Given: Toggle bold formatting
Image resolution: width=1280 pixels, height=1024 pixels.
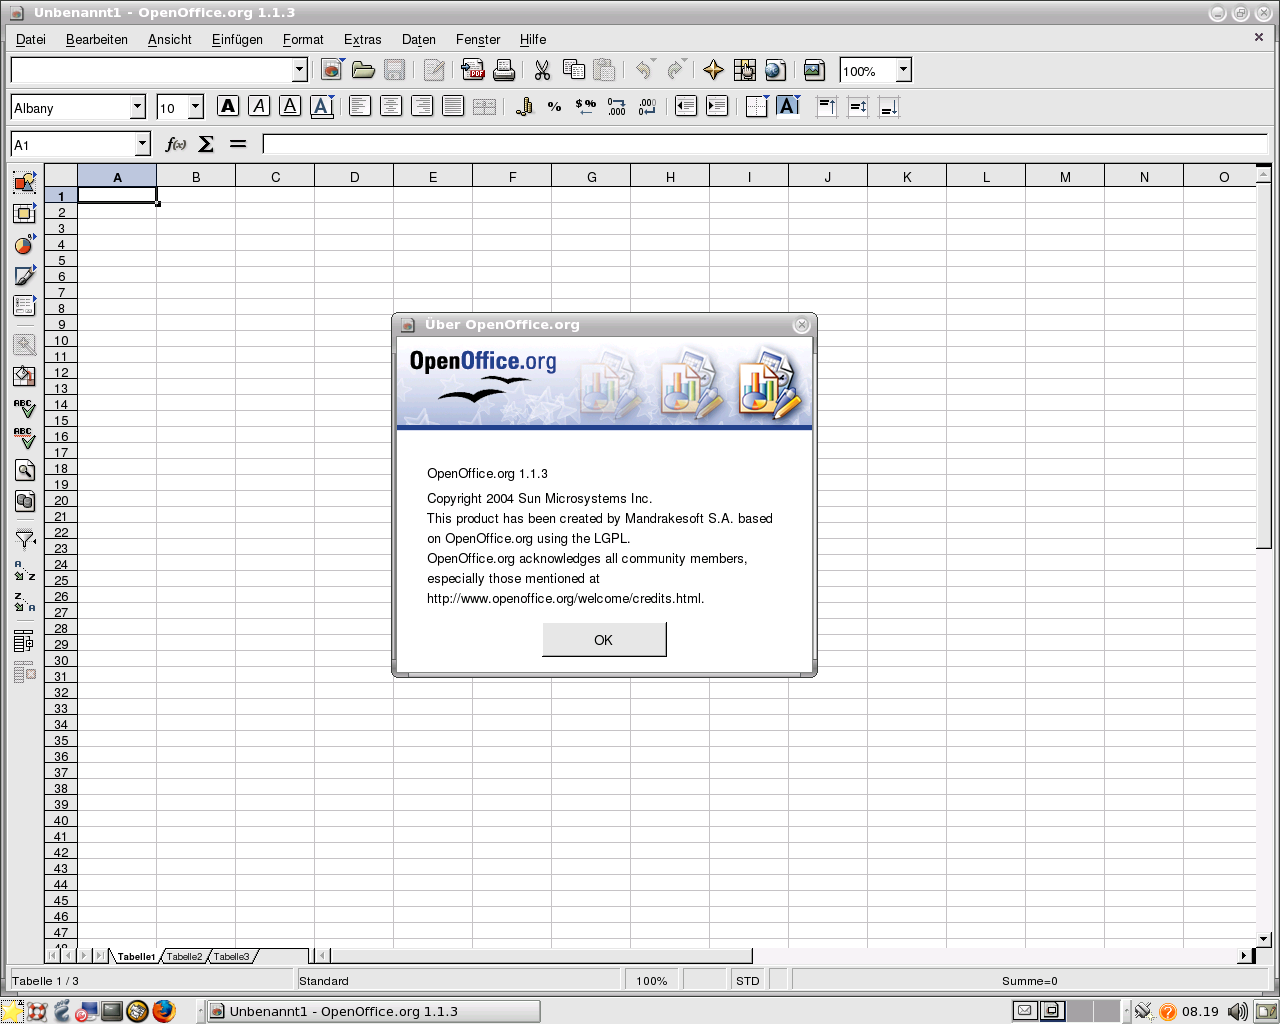Looking at the screenshot, I should click(x=228, y=107).
